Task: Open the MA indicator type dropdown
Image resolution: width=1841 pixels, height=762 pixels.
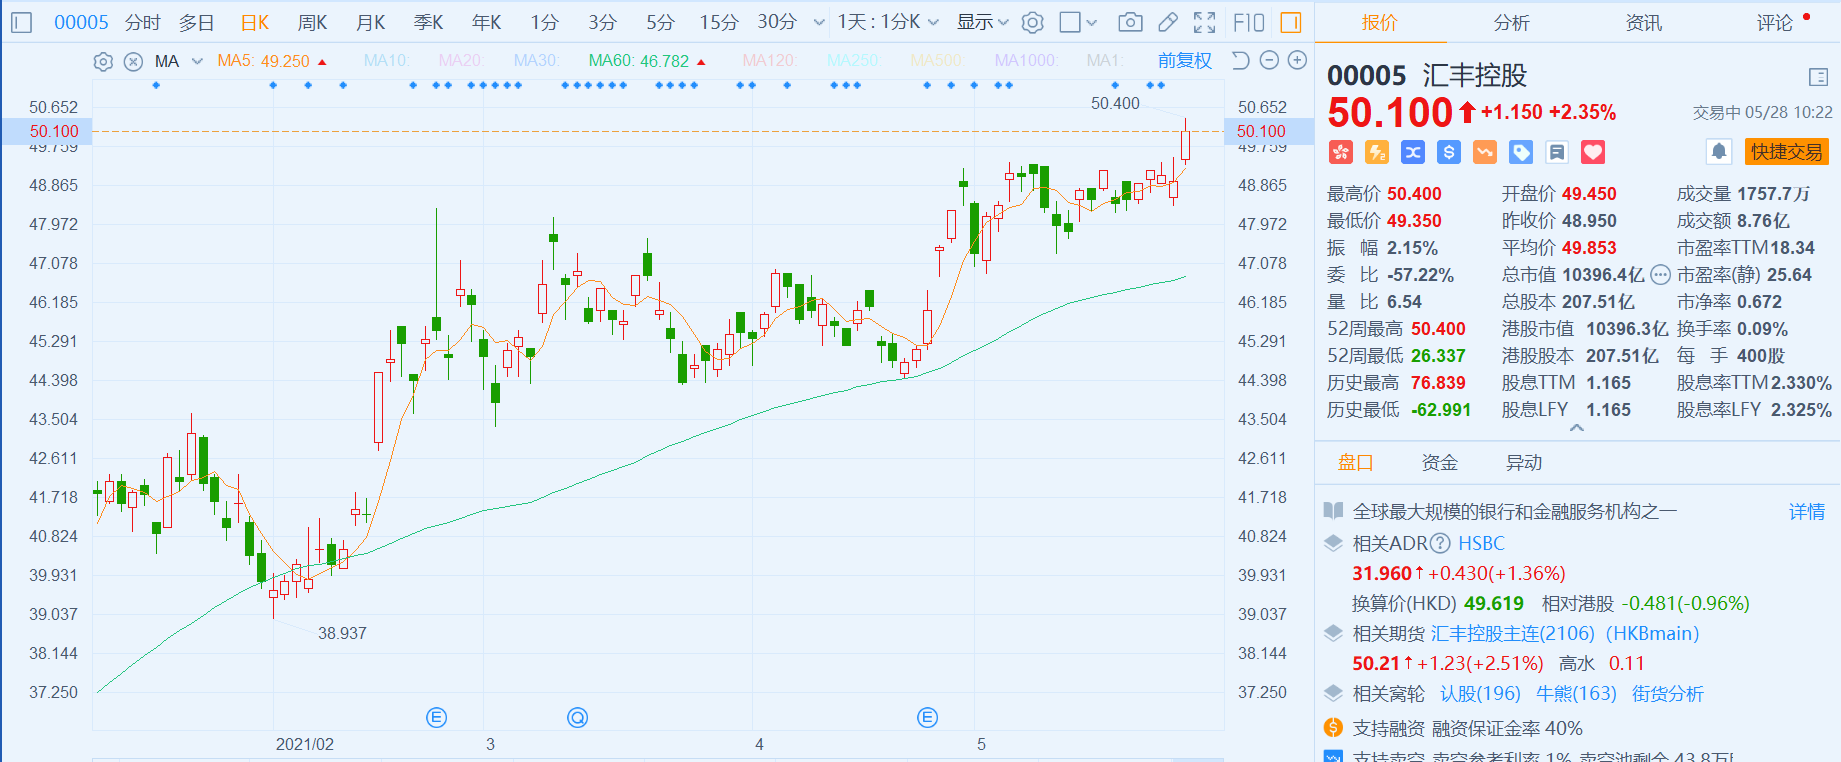Action: point(197,62)
